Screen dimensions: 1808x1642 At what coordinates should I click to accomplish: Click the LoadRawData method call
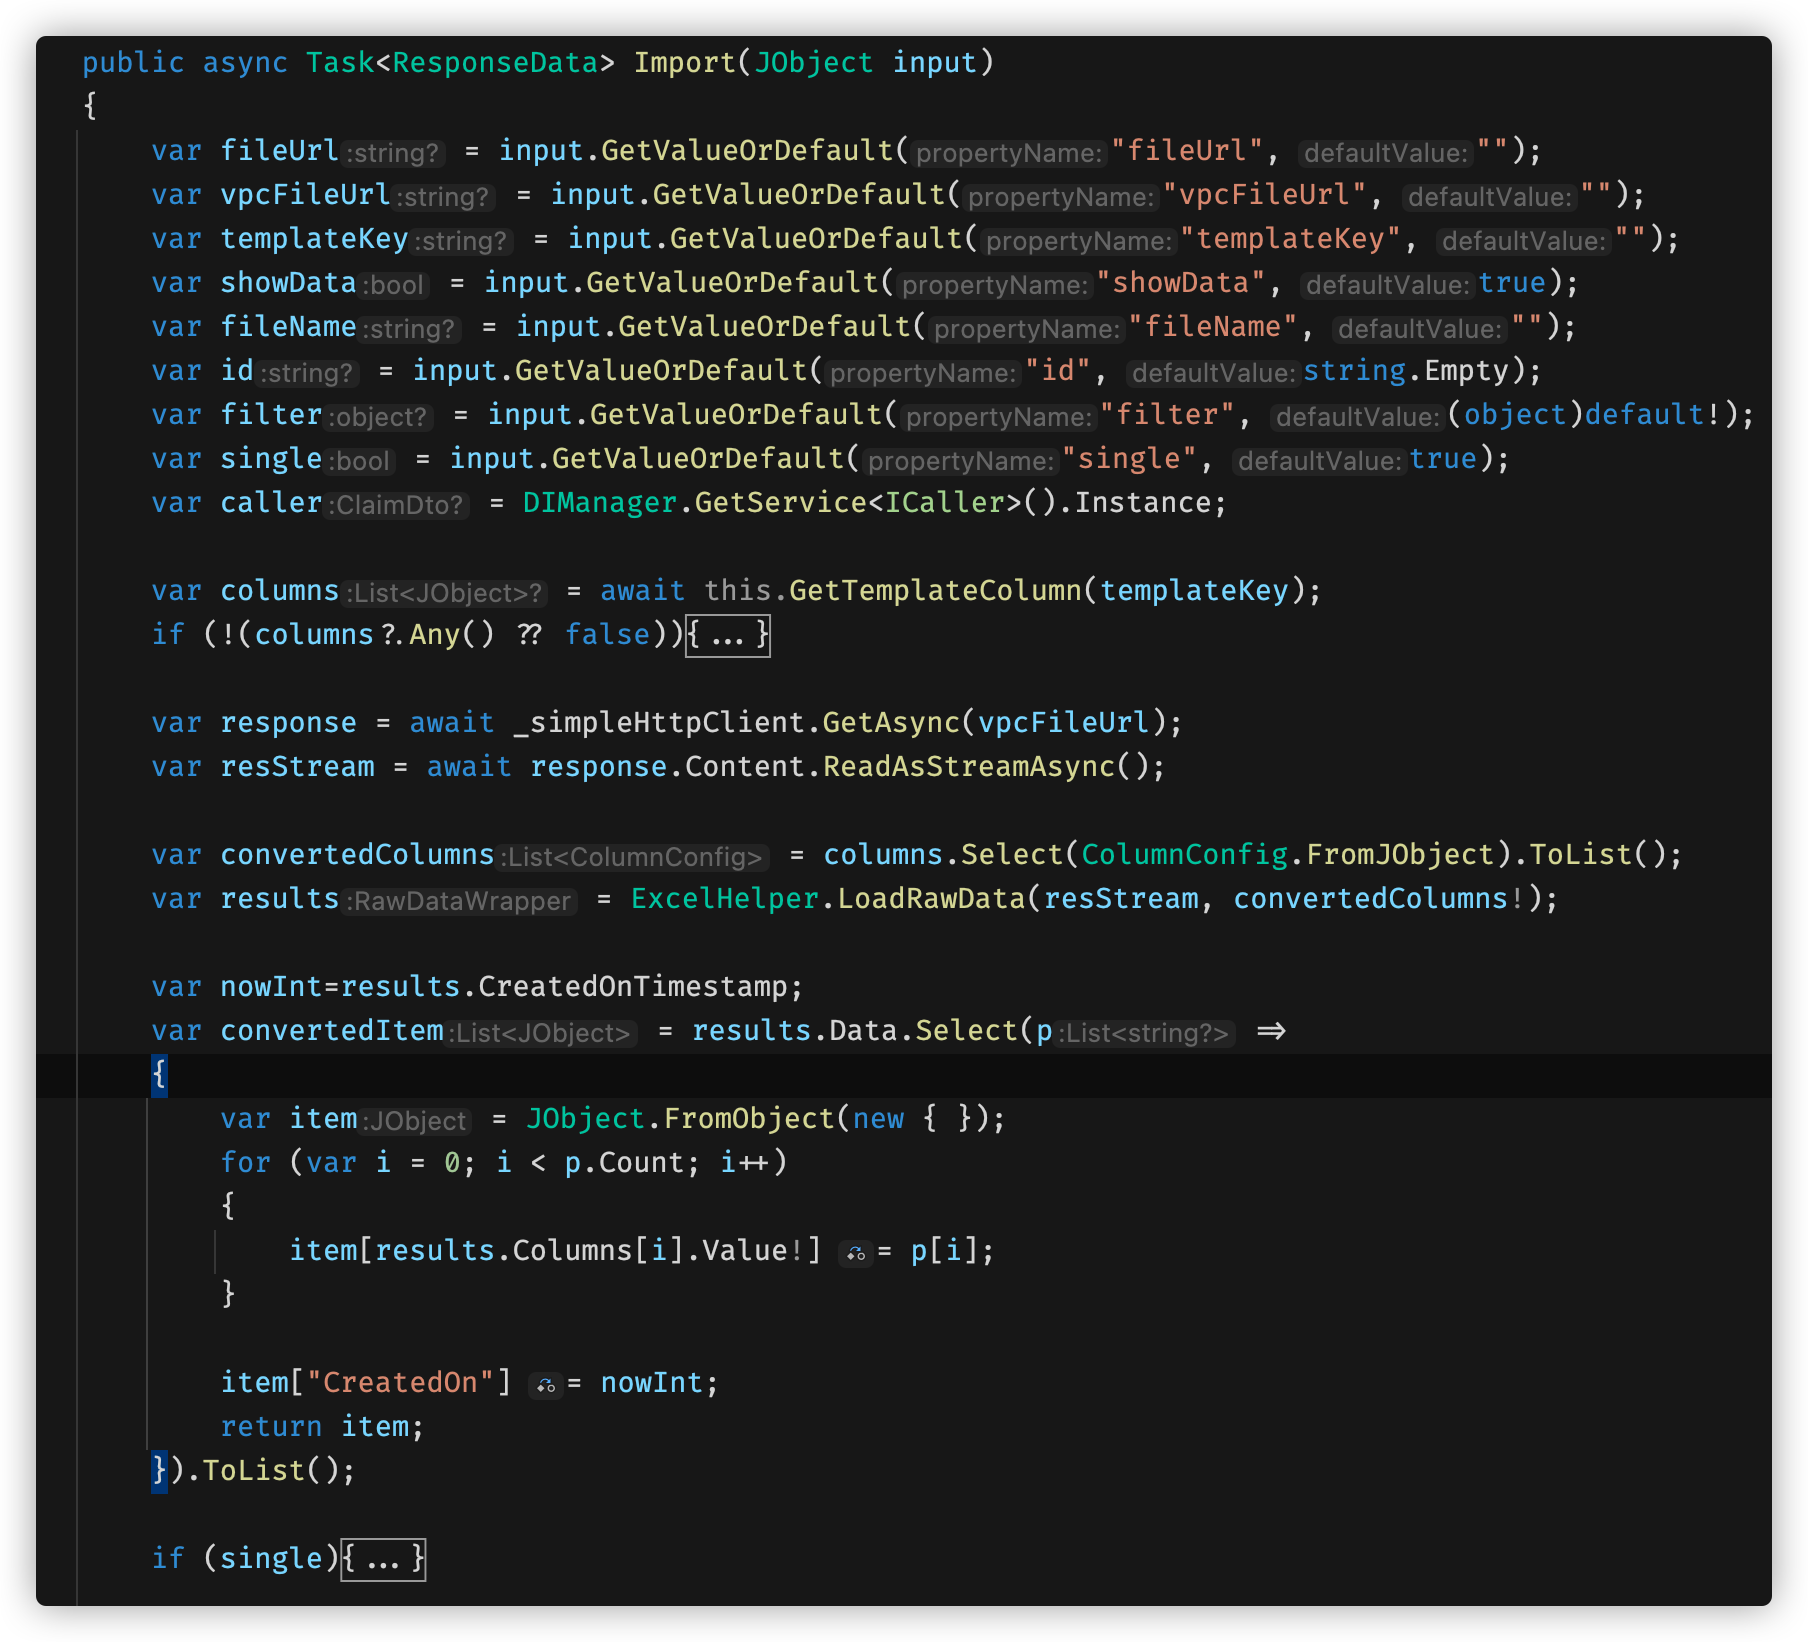tap(931, 898)
